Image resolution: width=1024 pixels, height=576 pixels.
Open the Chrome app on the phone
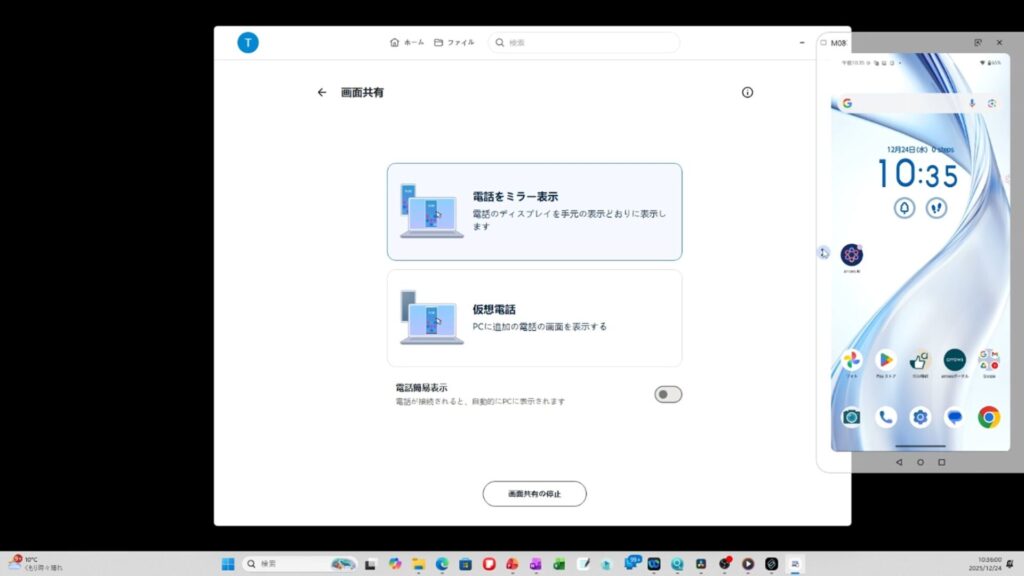(x=988, y=417)
